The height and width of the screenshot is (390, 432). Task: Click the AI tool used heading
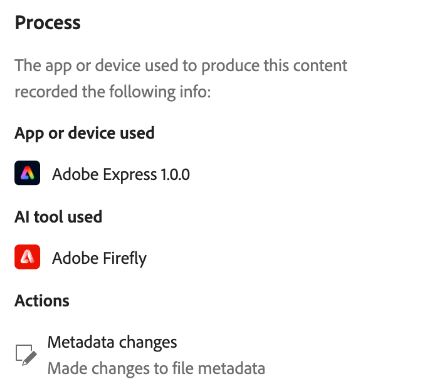pyautogui.click(x=58, y=217)
